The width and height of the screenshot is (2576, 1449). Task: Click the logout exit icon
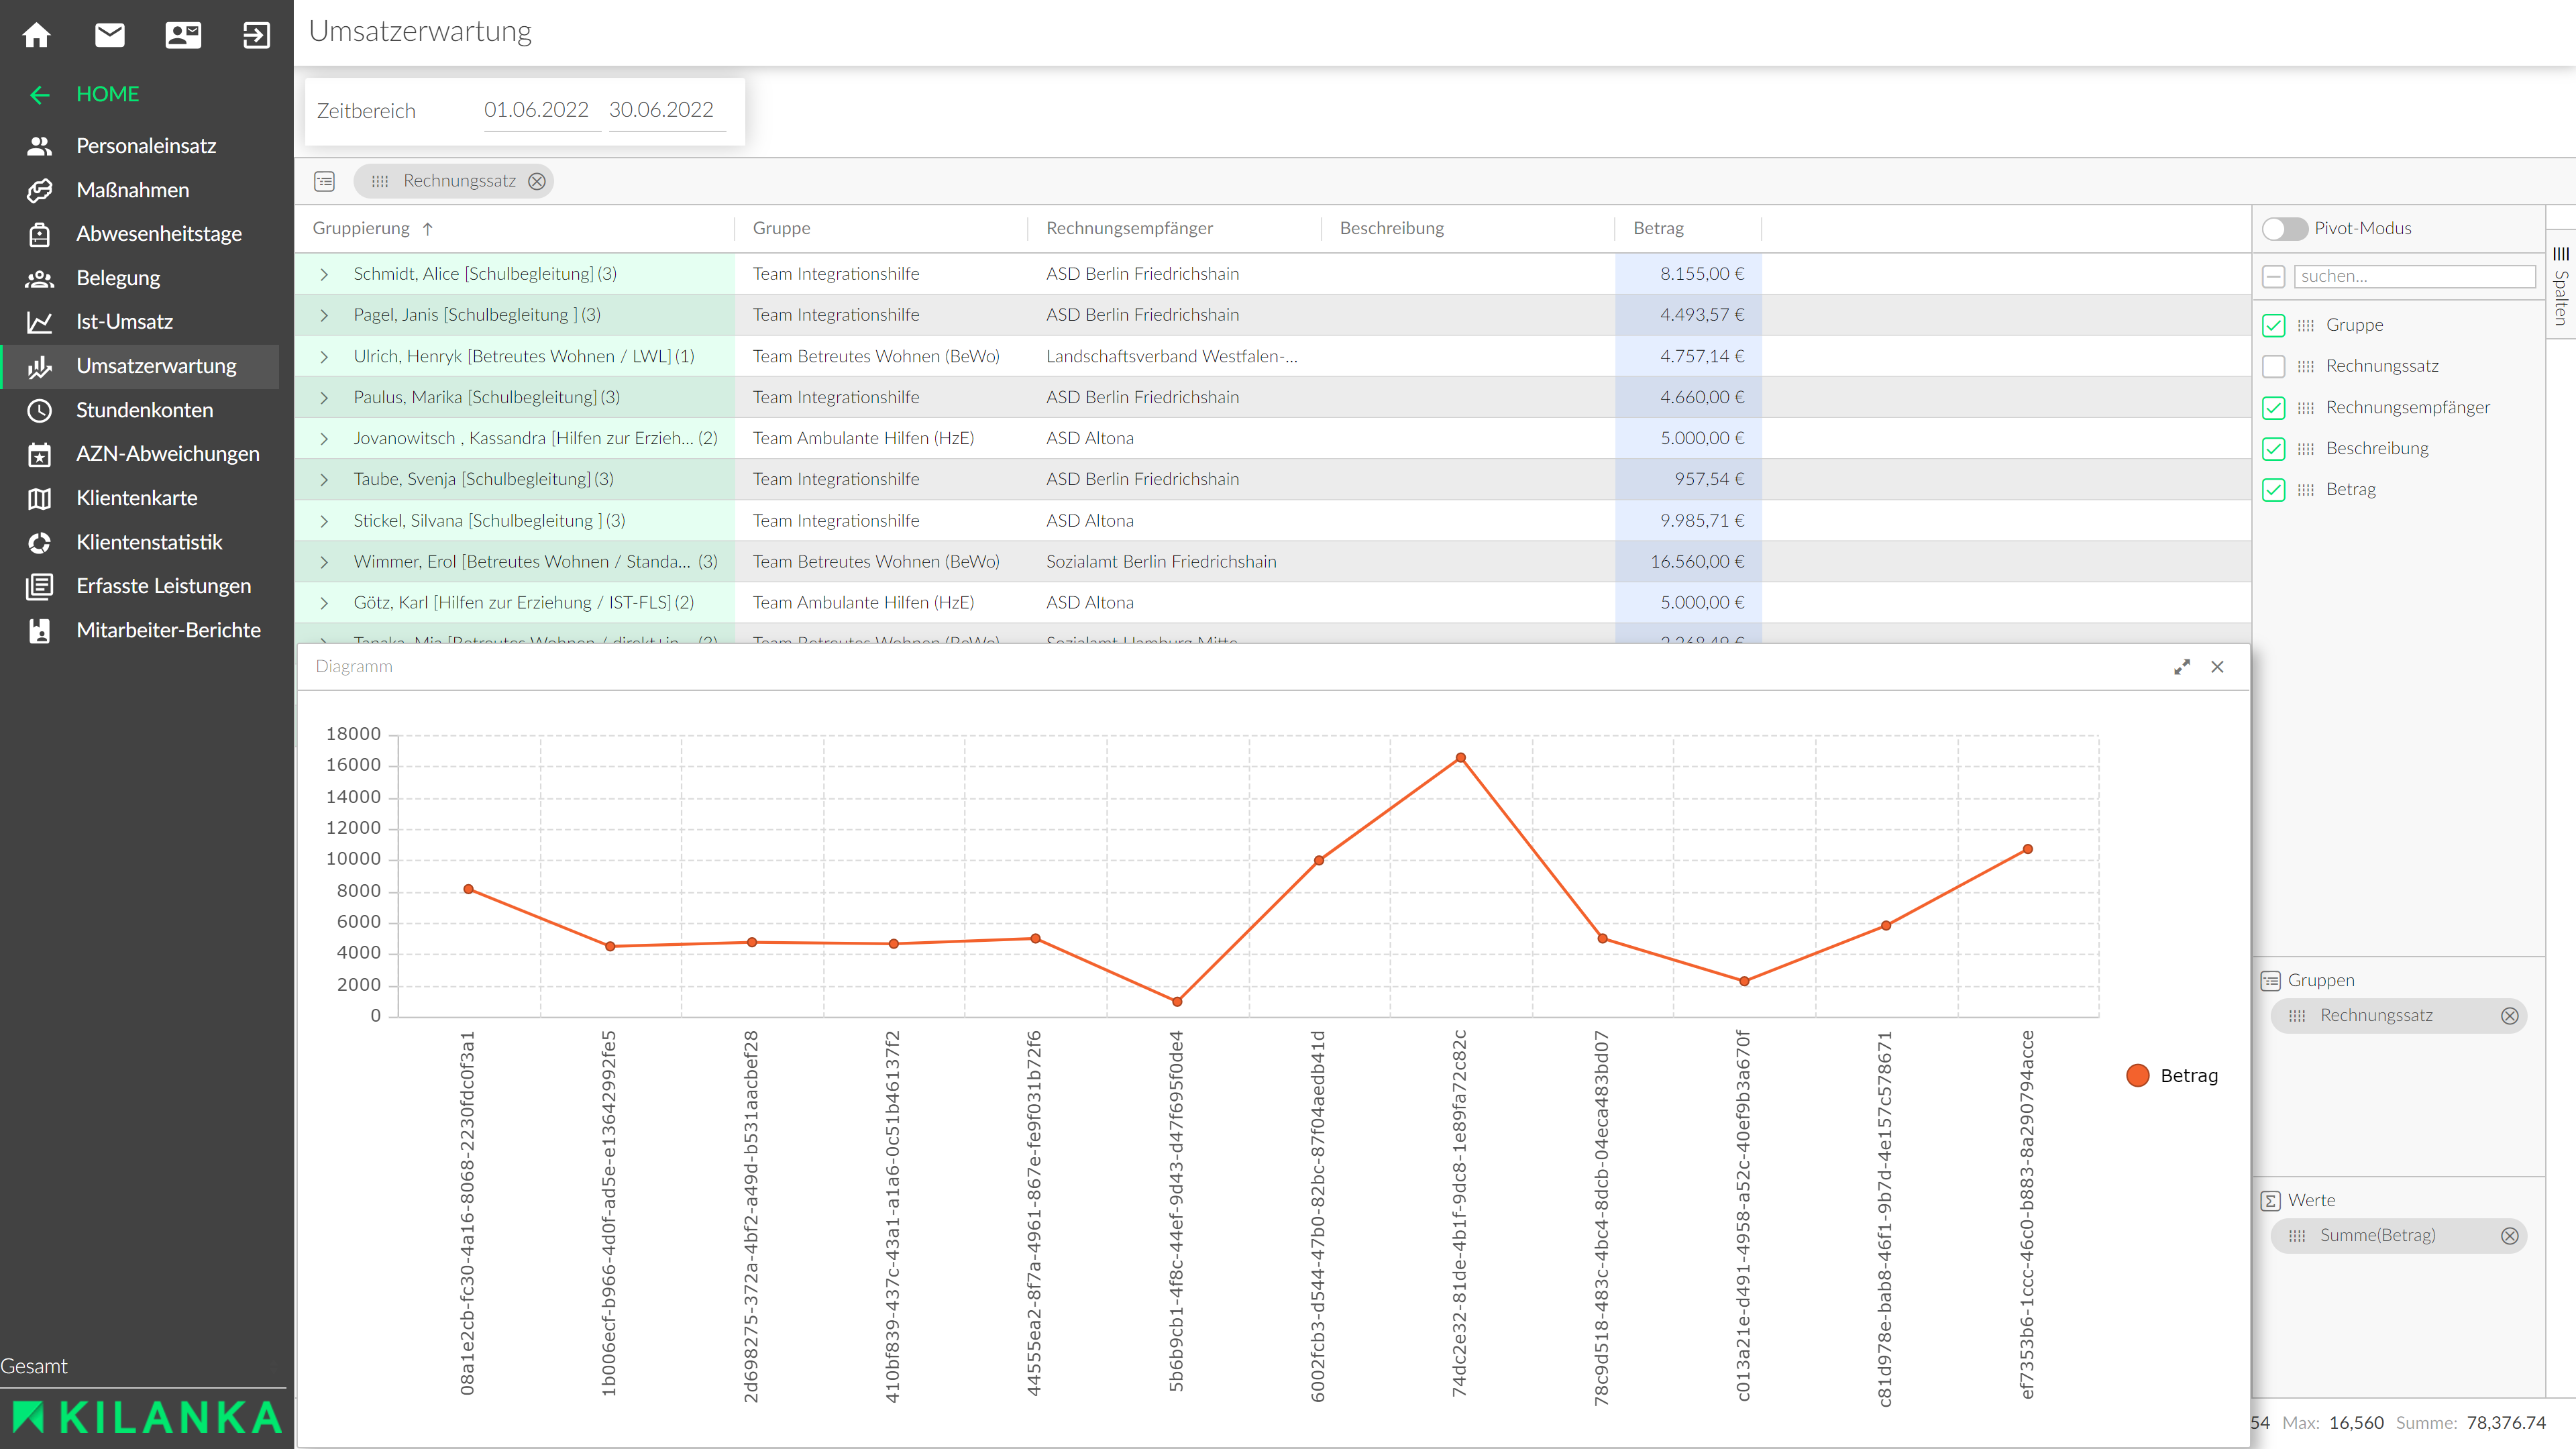(256, 35)
